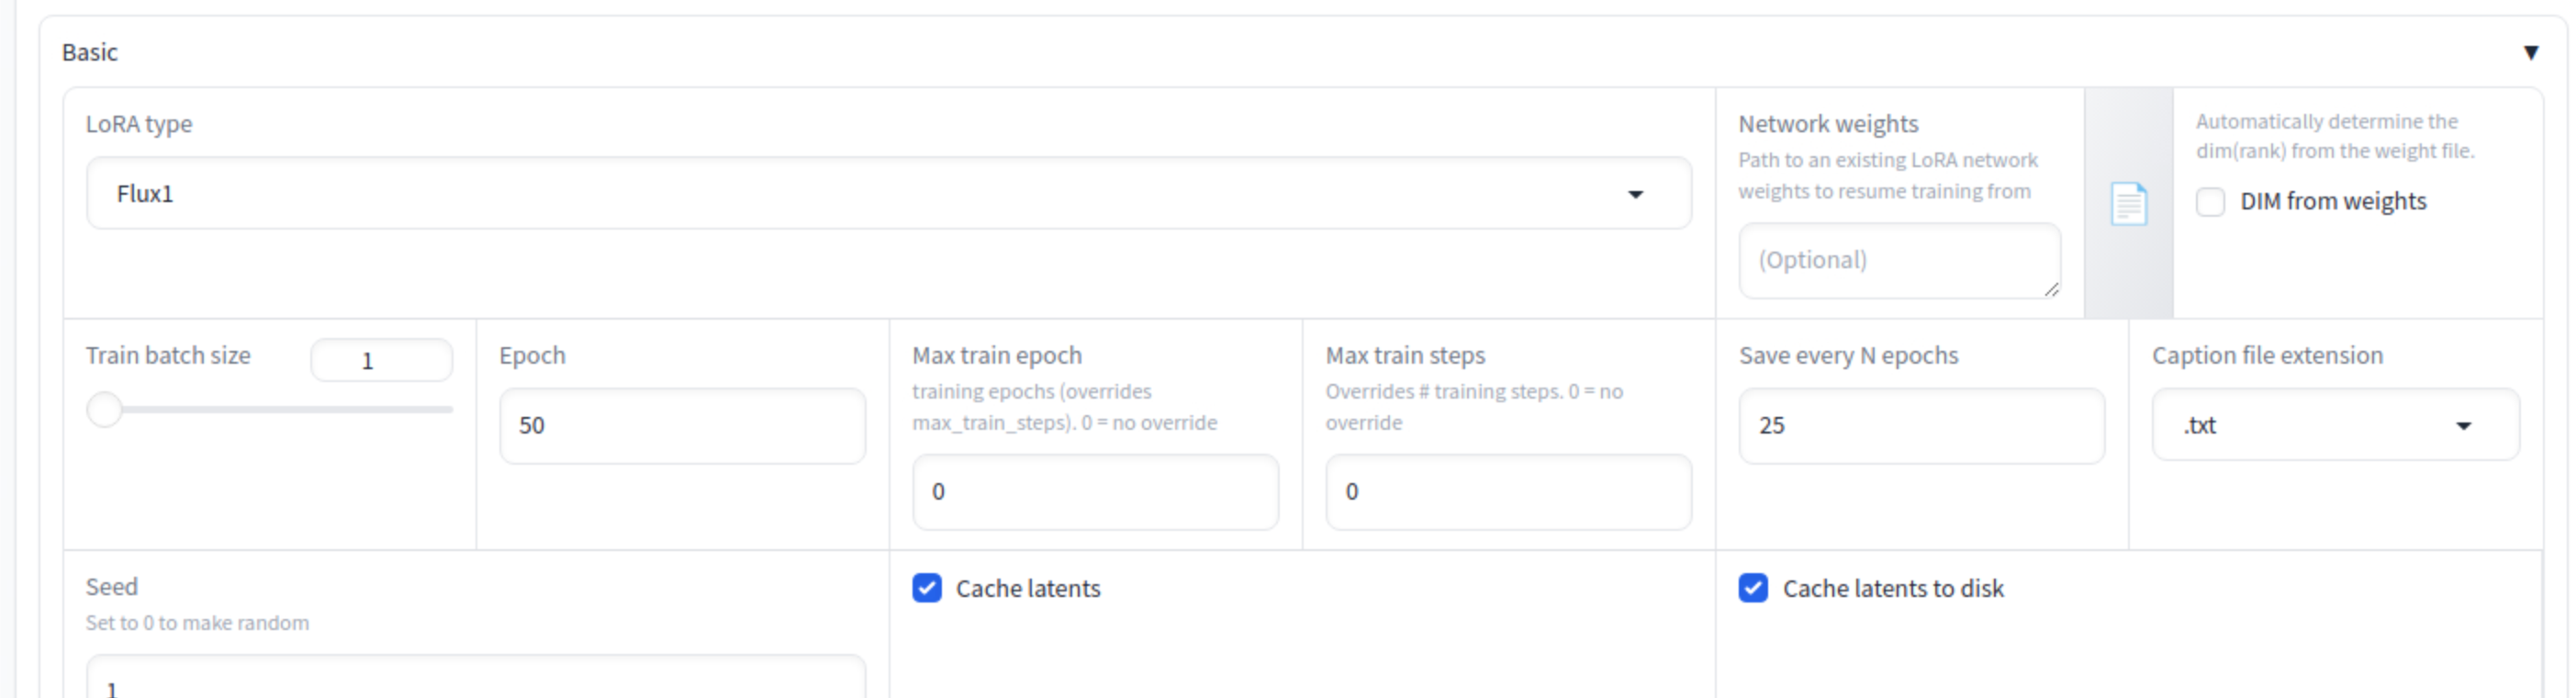Click the Max train steps field
The height and width of the screenshot is (698, 2576).
click(x=1508, y=492)
